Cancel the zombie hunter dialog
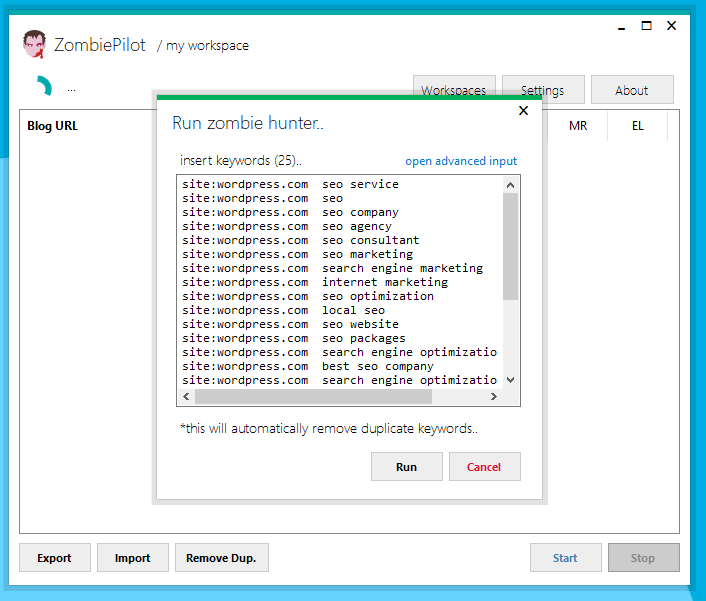Screen dimensions: 706x601 (484, 467)
